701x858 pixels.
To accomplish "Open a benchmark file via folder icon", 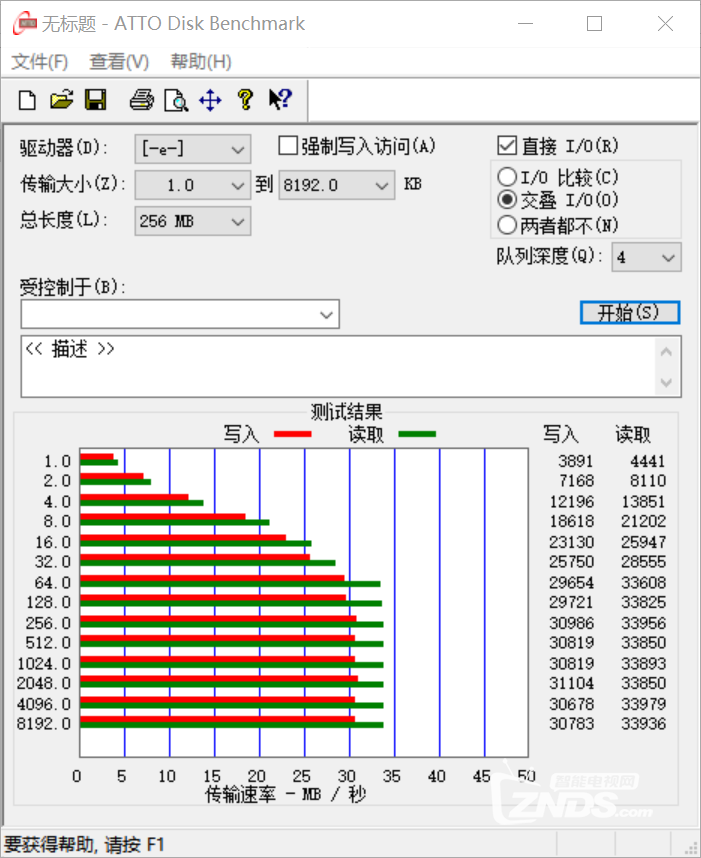I will point(62,100).
